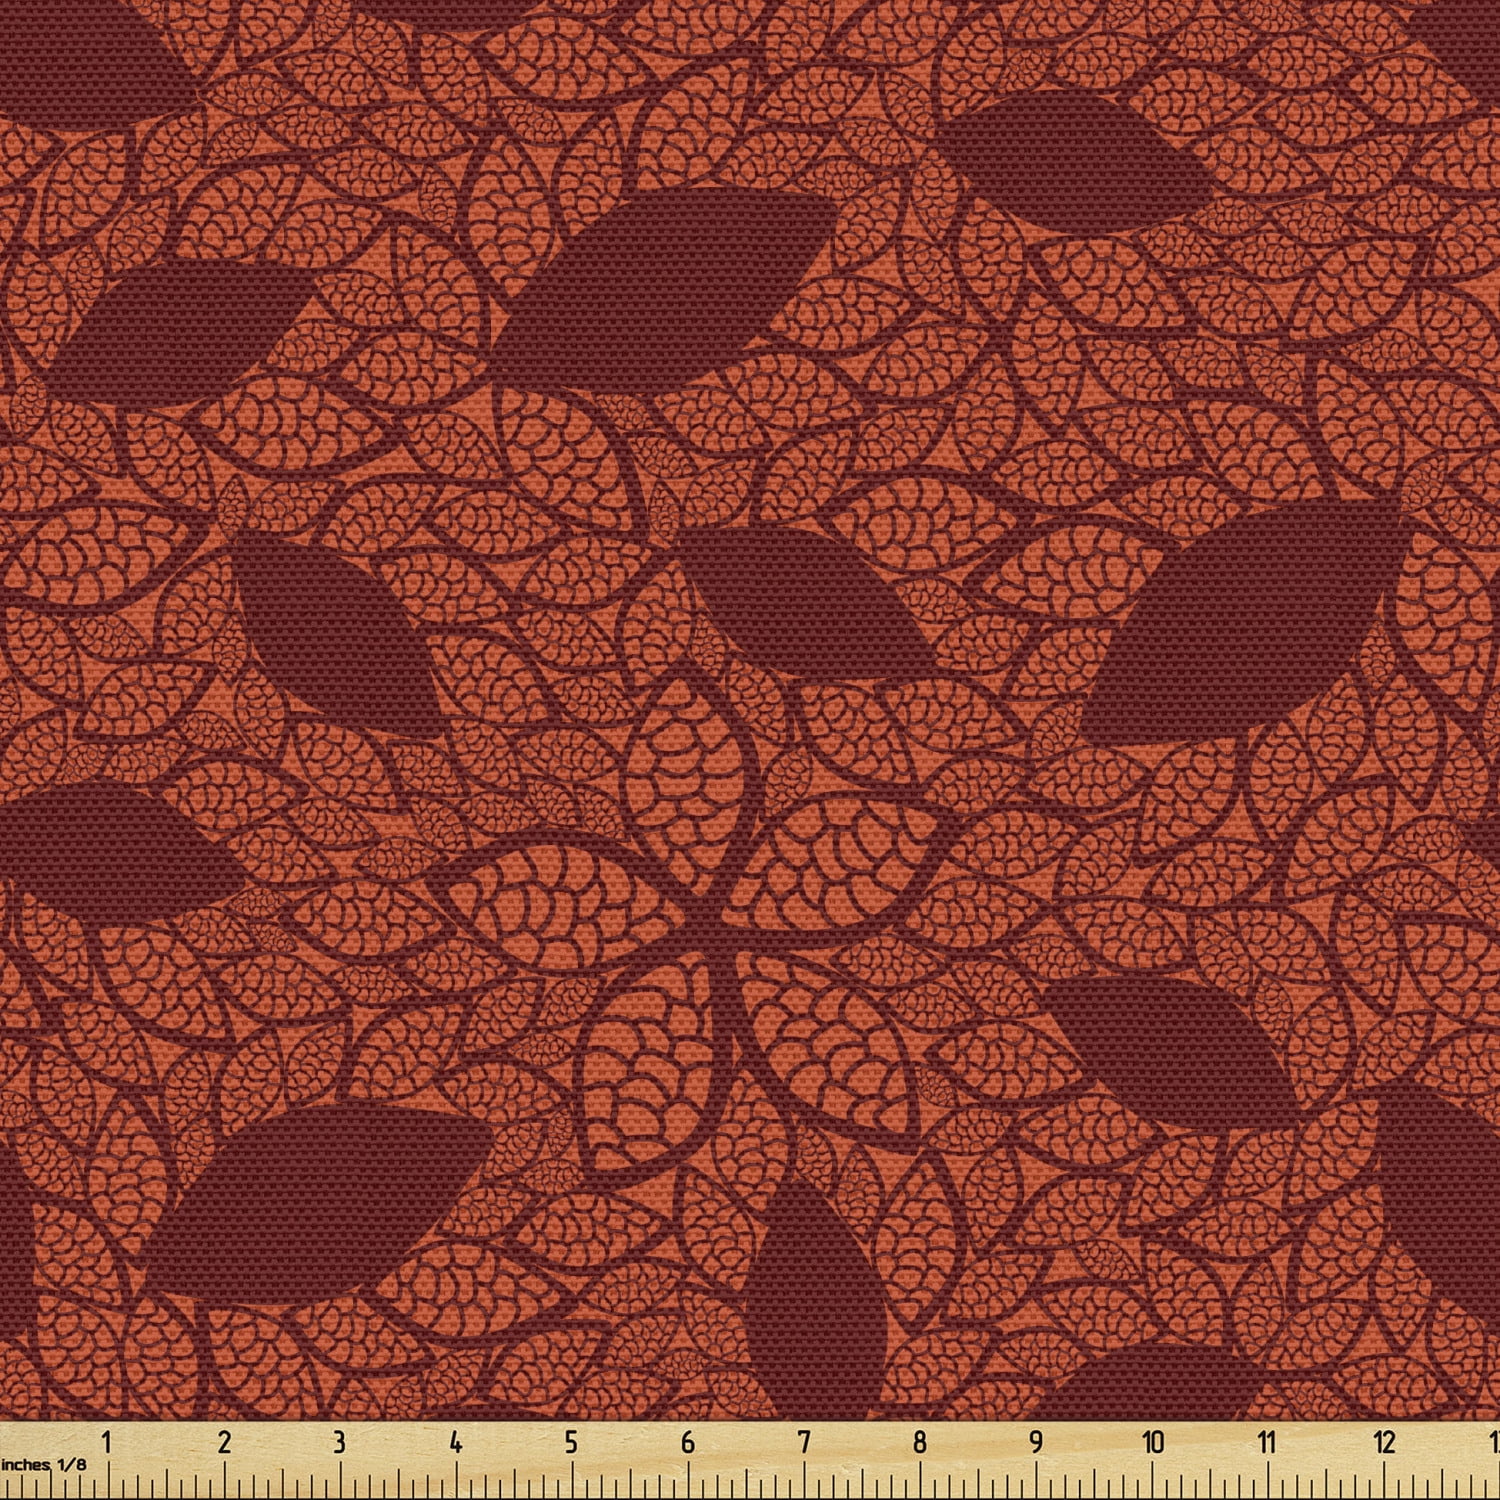Select the ruler's 8 inch number
The image size is (1500, 1500).
tap(919, 1441)
